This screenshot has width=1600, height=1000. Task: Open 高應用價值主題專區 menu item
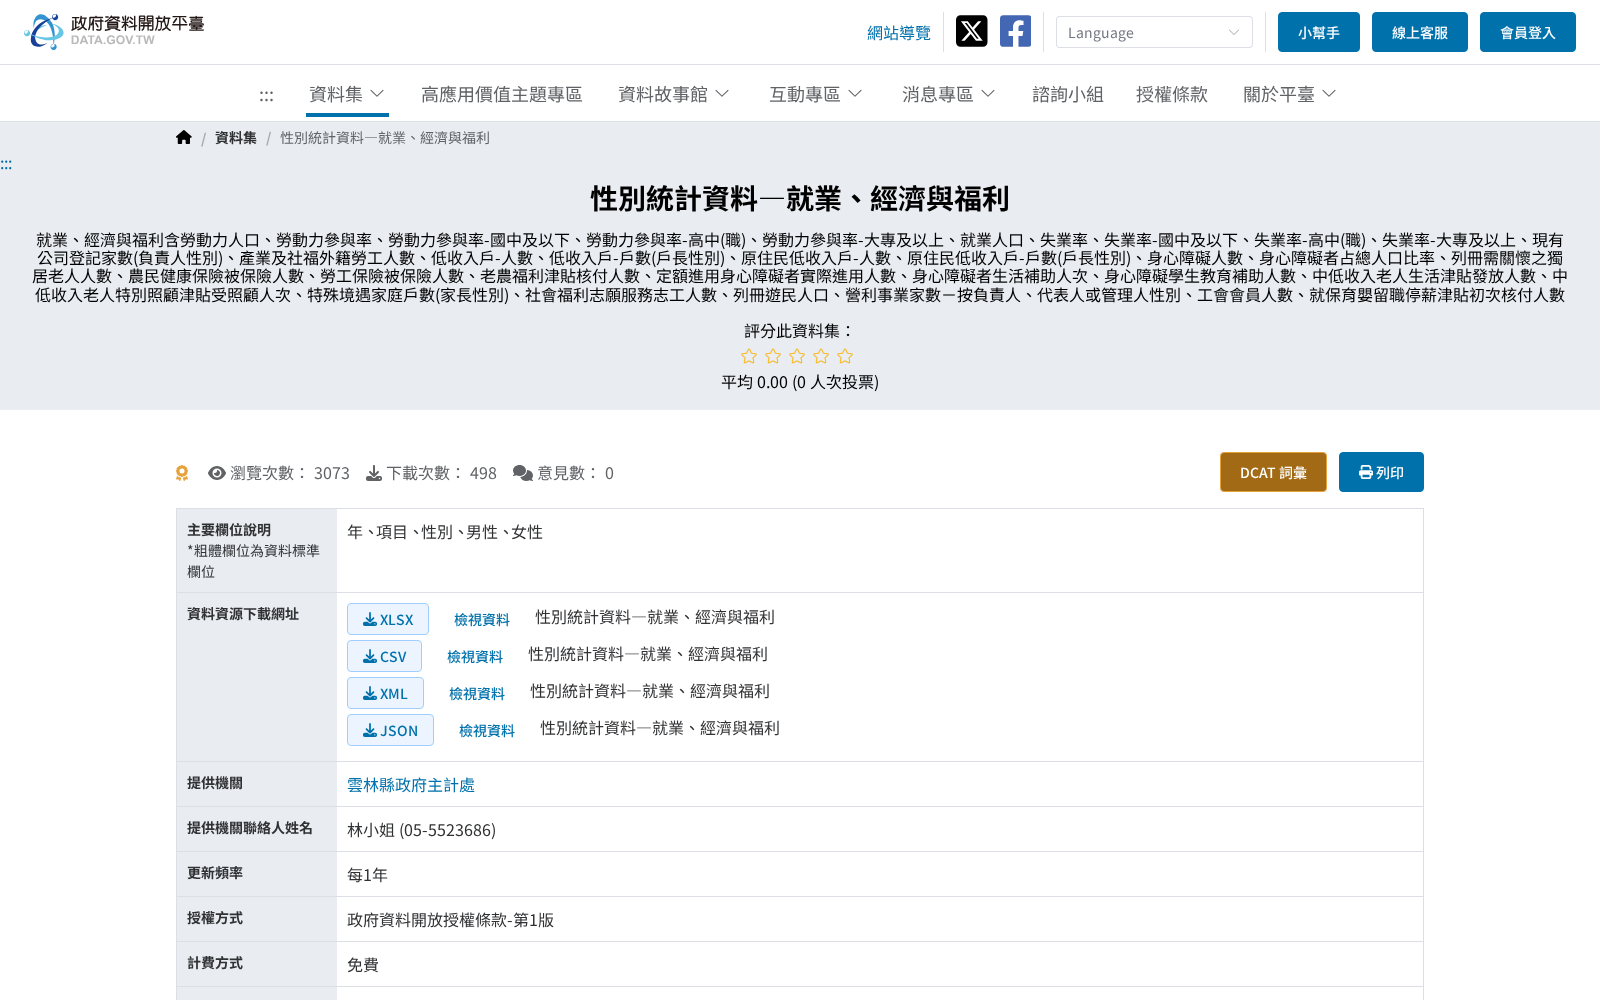(502, 94)
